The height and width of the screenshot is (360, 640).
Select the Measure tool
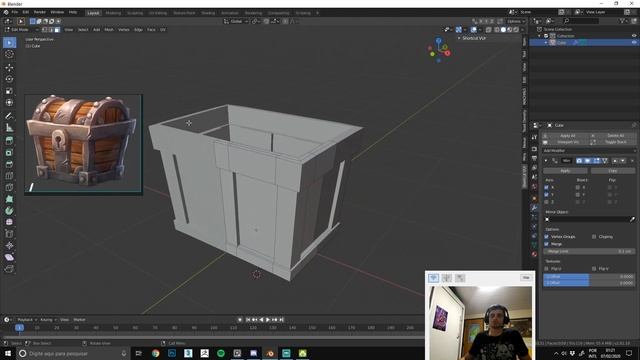pos(9,128)
